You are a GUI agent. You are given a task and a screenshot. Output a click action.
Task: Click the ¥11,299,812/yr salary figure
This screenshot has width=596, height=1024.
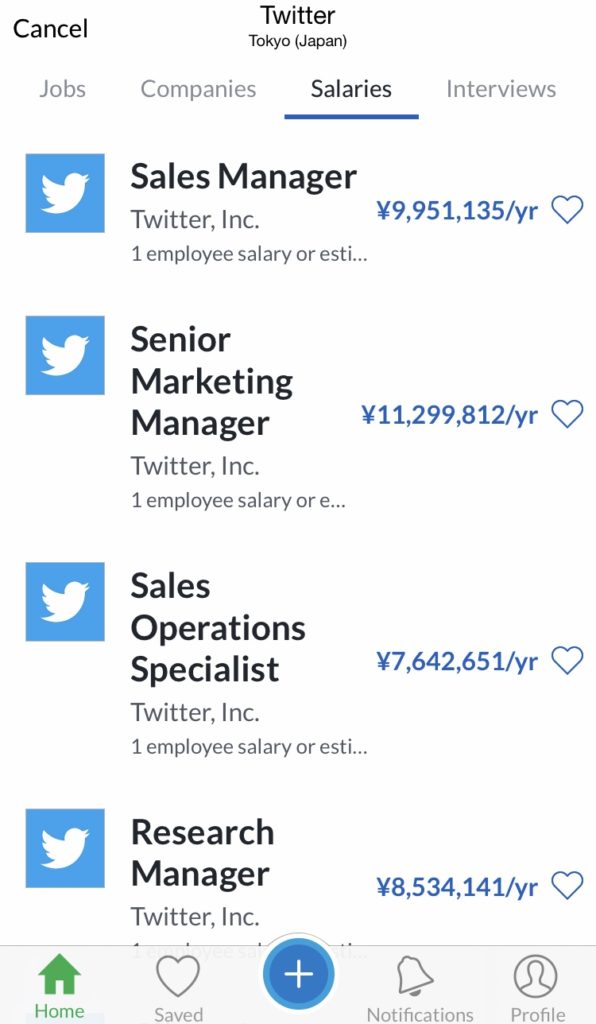tap(450, 415)
